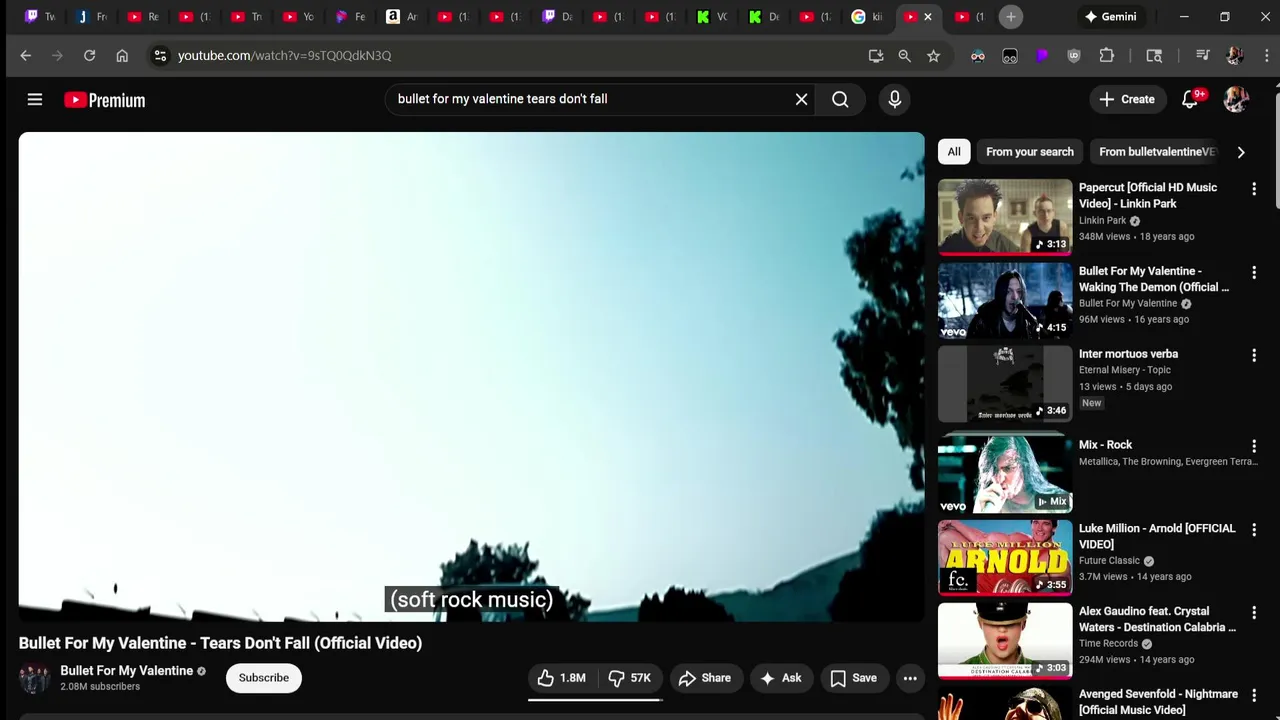Image resolution: width=1280 pixels, height=720 pixels.
Task: Select From bulletvalentineVEVO chip
Action: pyautogui.click(x=1156, y=152)
